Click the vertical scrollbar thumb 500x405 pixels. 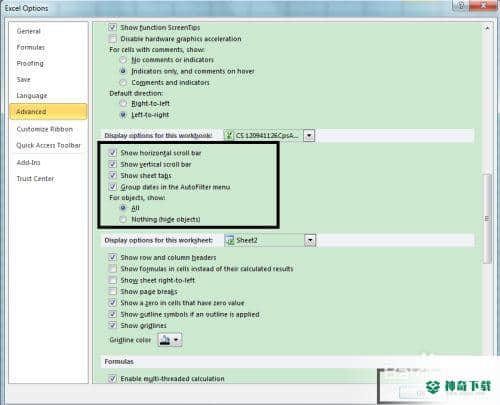(487, 219)
